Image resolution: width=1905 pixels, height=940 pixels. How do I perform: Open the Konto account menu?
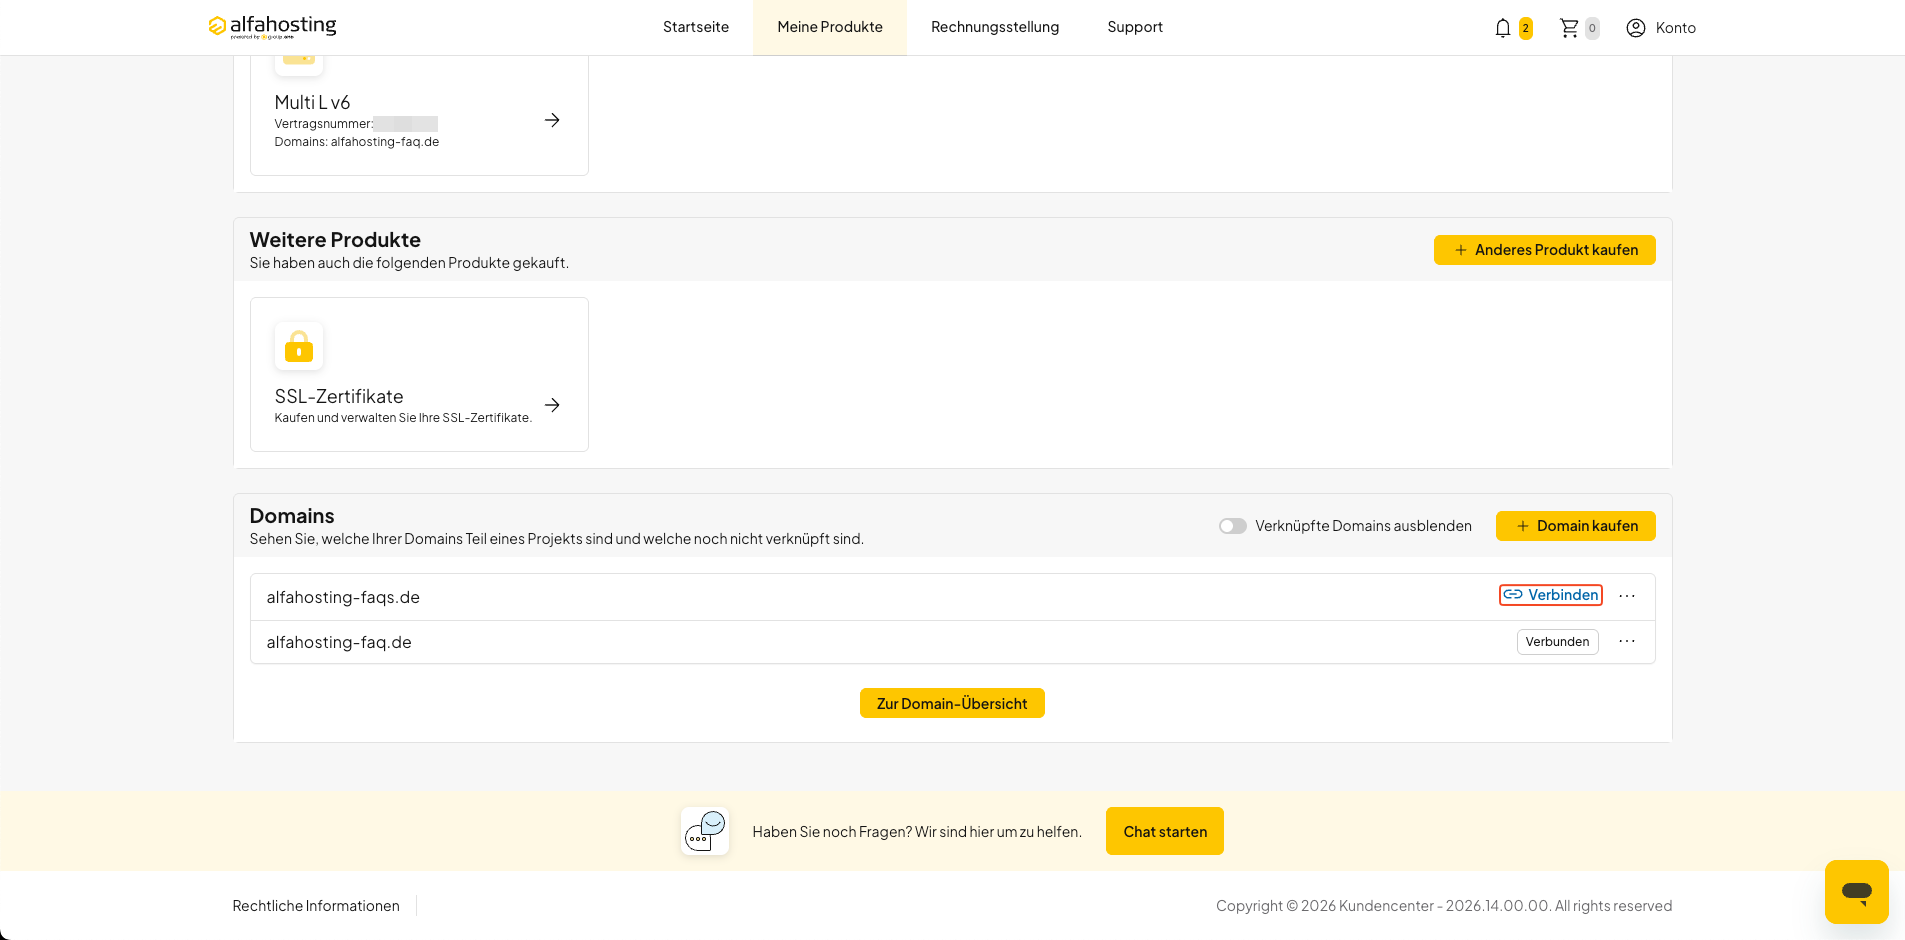(x=1661, y=28)
